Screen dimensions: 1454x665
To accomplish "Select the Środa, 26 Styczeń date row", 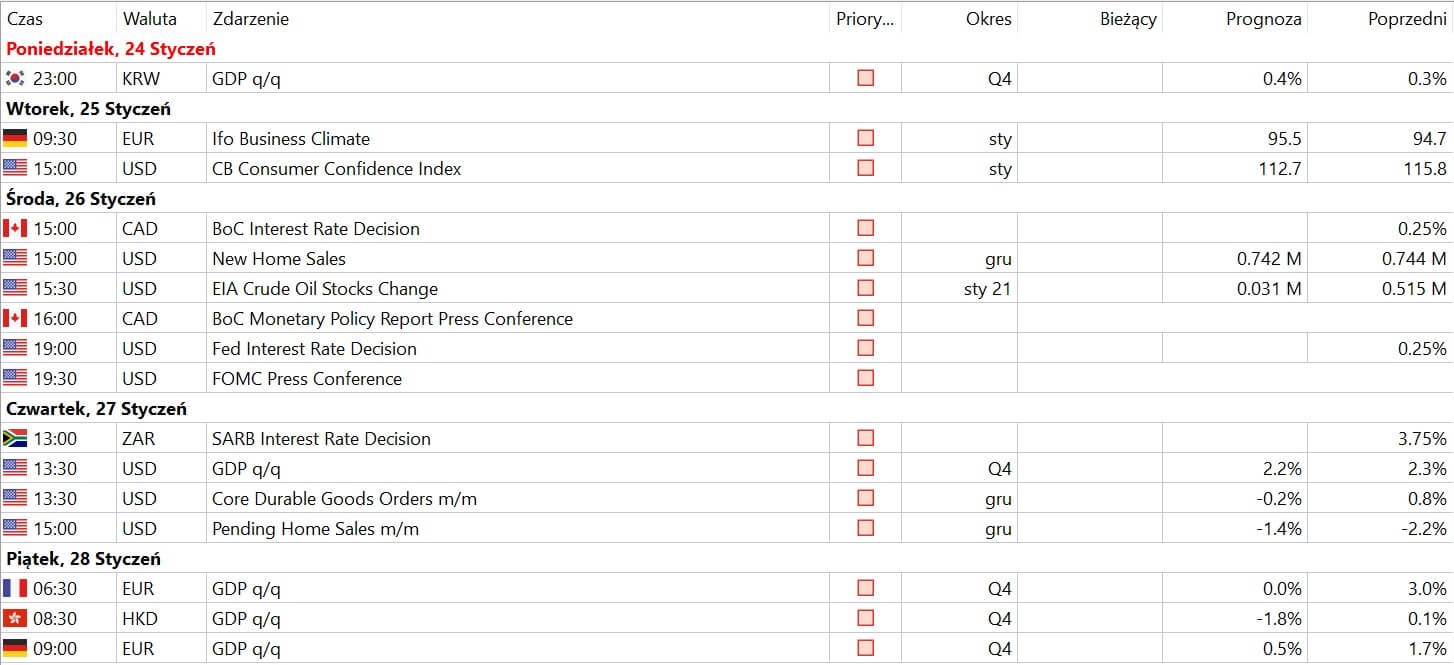I will pos(727,198).
